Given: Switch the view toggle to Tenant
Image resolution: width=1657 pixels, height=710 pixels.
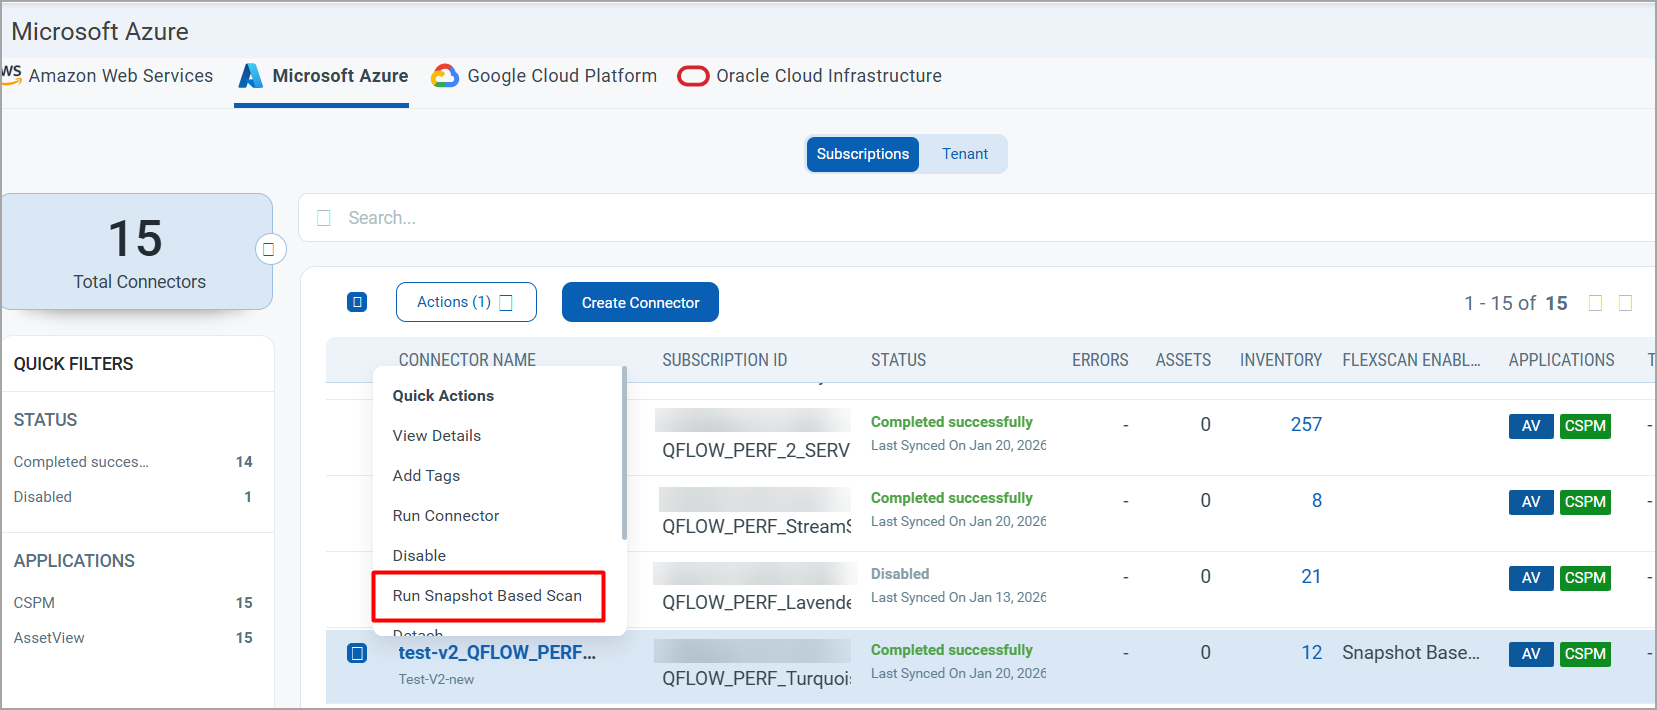Looking at the screenshot, I should point(964,154).
